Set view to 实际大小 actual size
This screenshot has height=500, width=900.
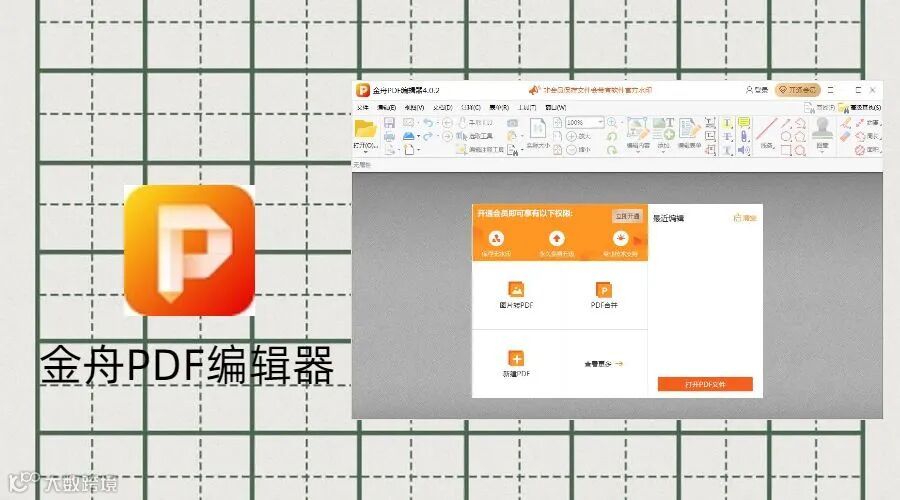(x=538, y=134)
